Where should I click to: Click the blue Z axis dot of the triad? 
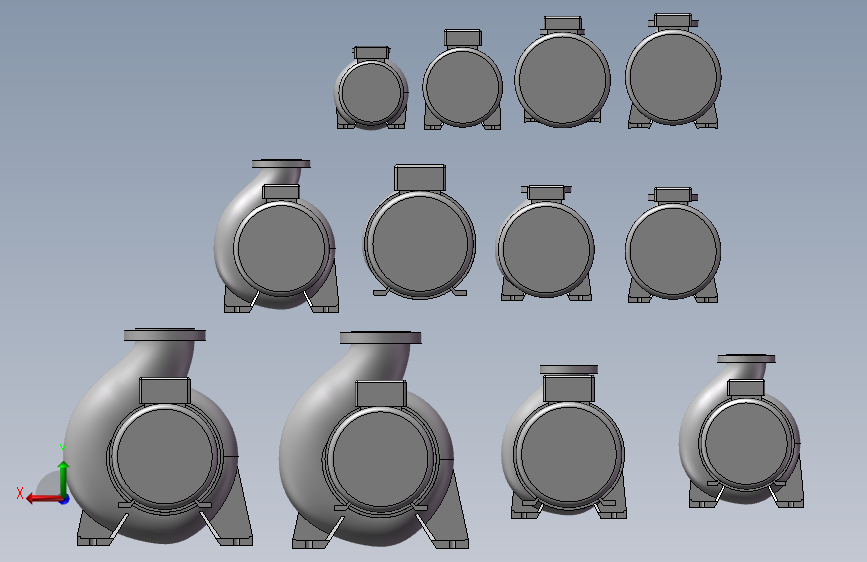coord(65,500)
